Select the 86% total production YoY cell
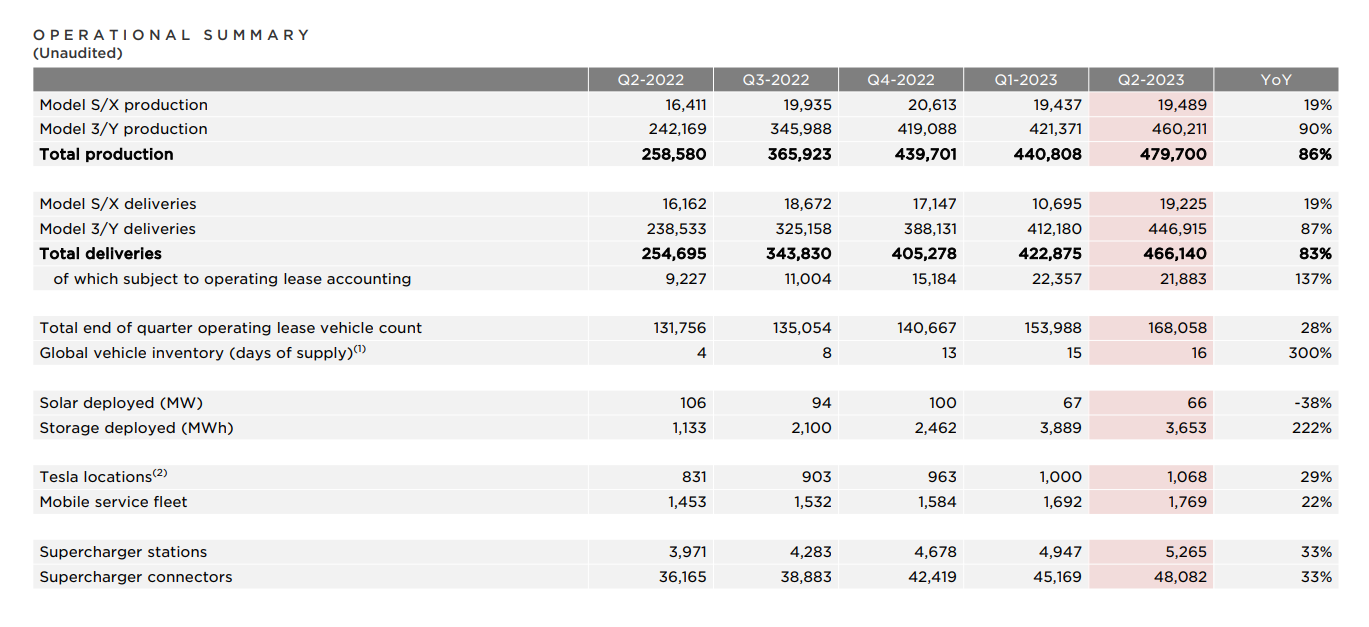 (1316, 154)
